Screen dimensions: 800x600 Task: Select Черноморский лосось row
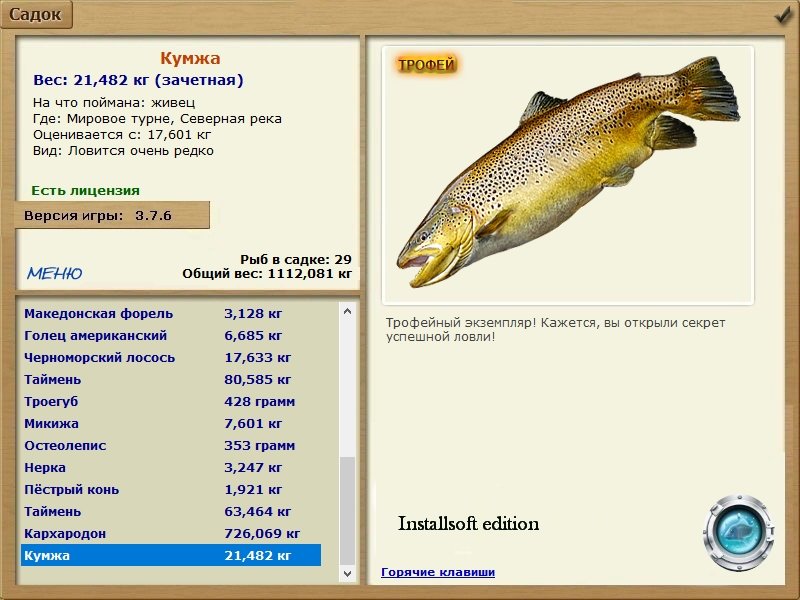(171, 358)
